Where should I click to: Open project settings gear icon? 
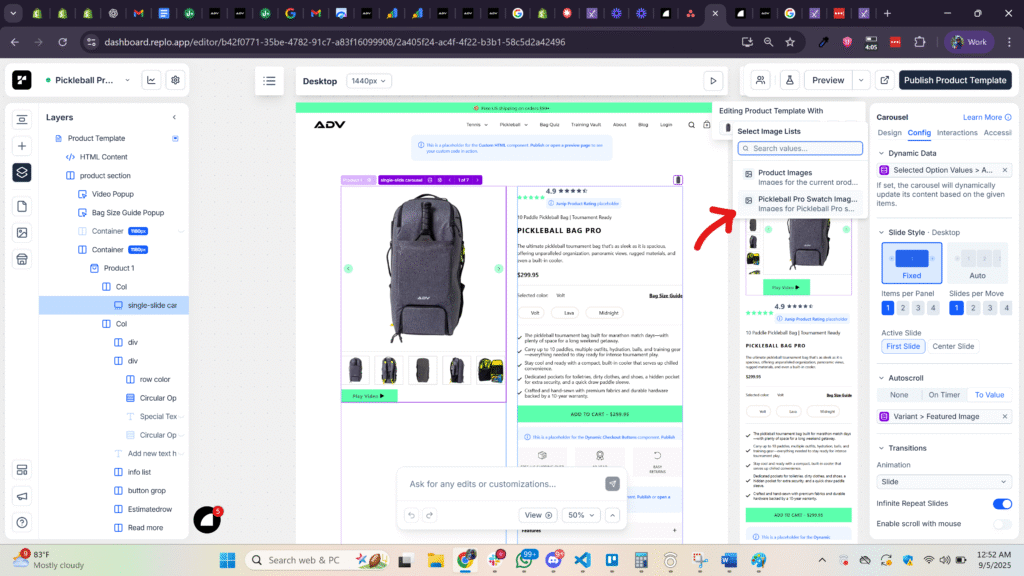coord(175,80)
